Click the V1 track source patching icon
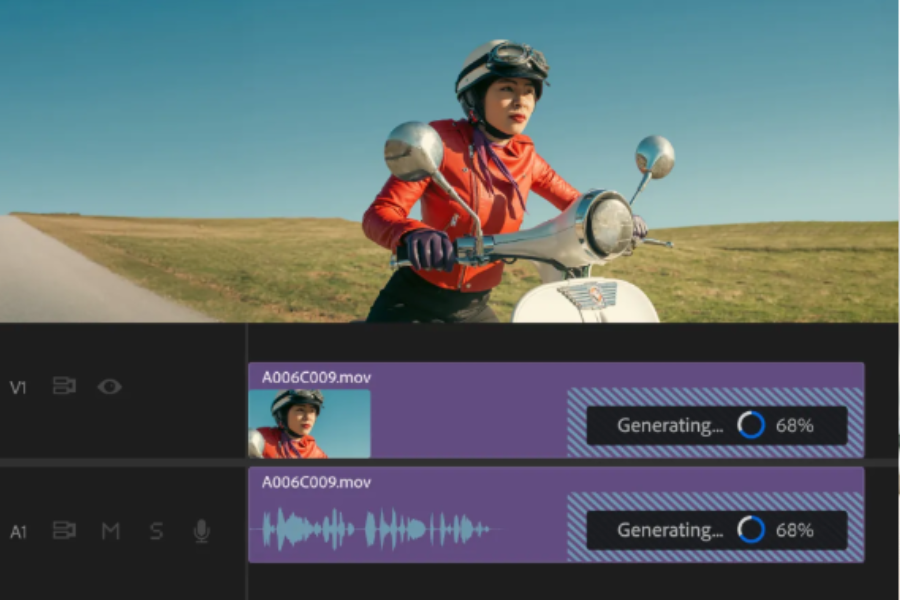900x600 pixels. (x=64, y=386)
